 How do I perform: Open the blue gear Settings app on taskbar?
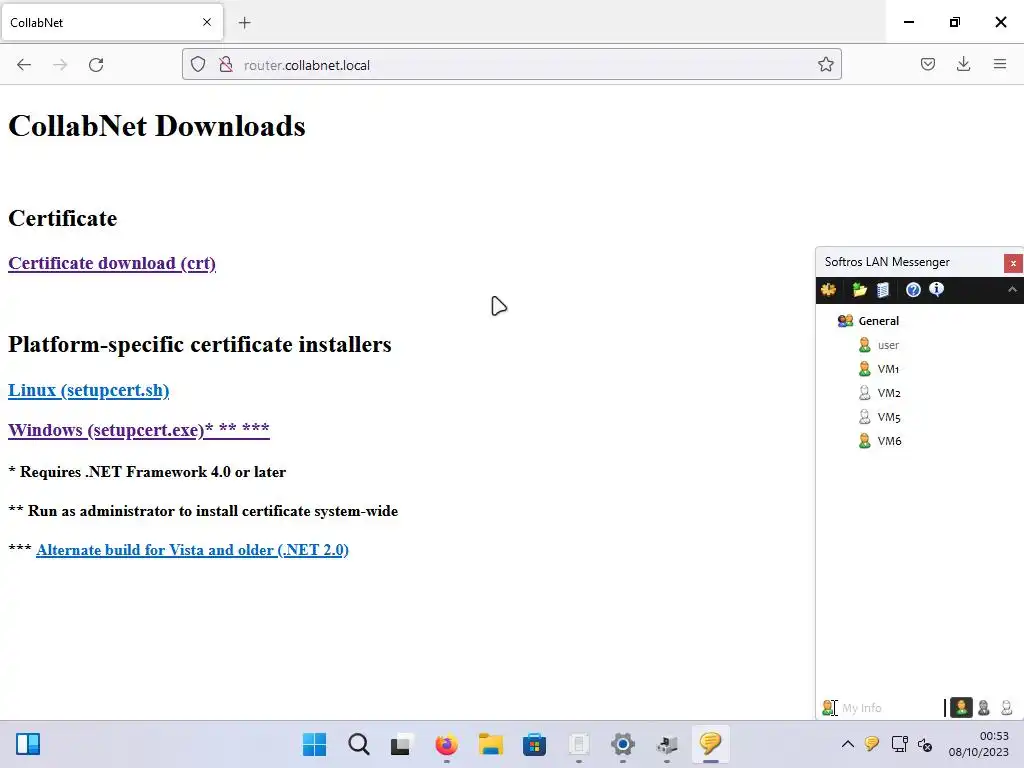(623, 744)
